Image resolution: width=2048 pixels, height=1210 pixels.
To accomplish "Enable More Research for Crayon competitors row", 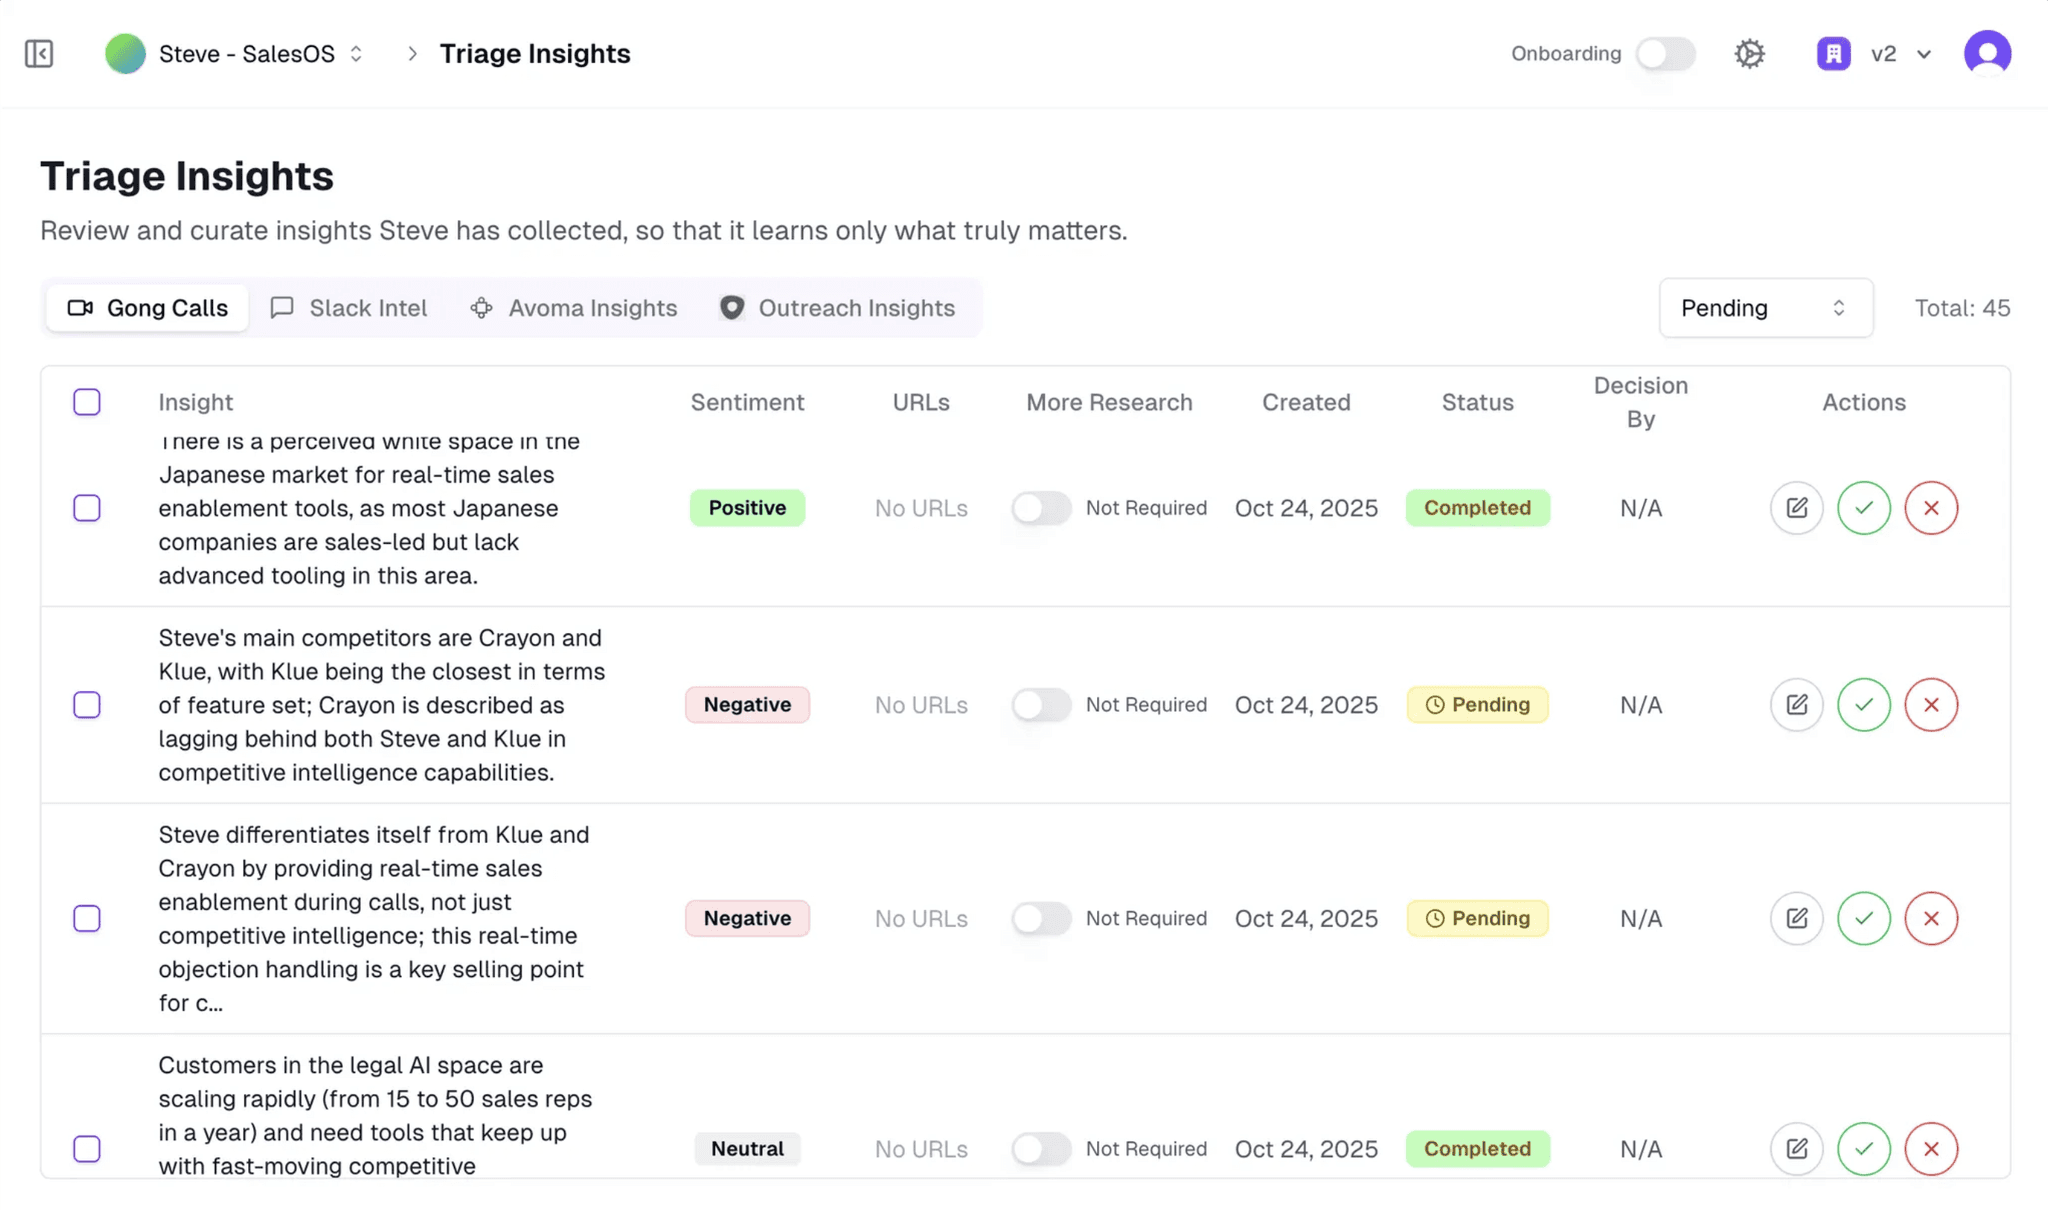I will point(1040,705).
